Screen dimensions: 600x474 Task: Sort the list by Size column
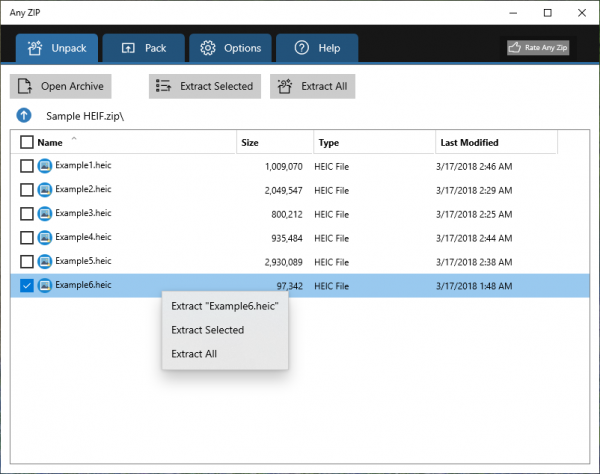(x=250, y=143)
